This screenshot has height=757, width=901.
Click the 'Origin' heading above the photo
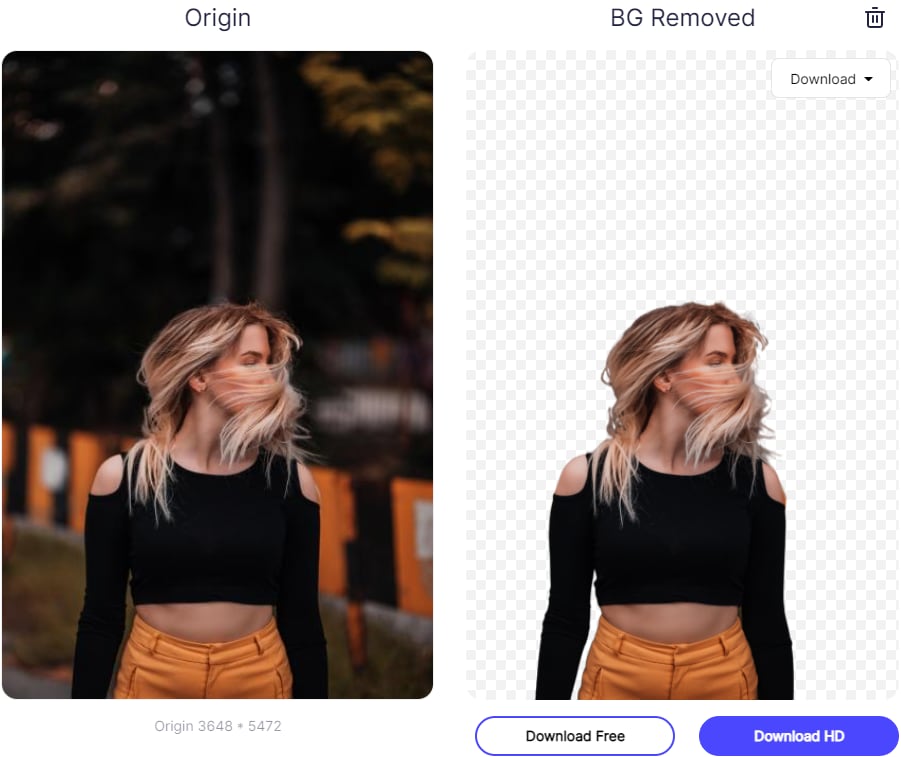[218, 18]
